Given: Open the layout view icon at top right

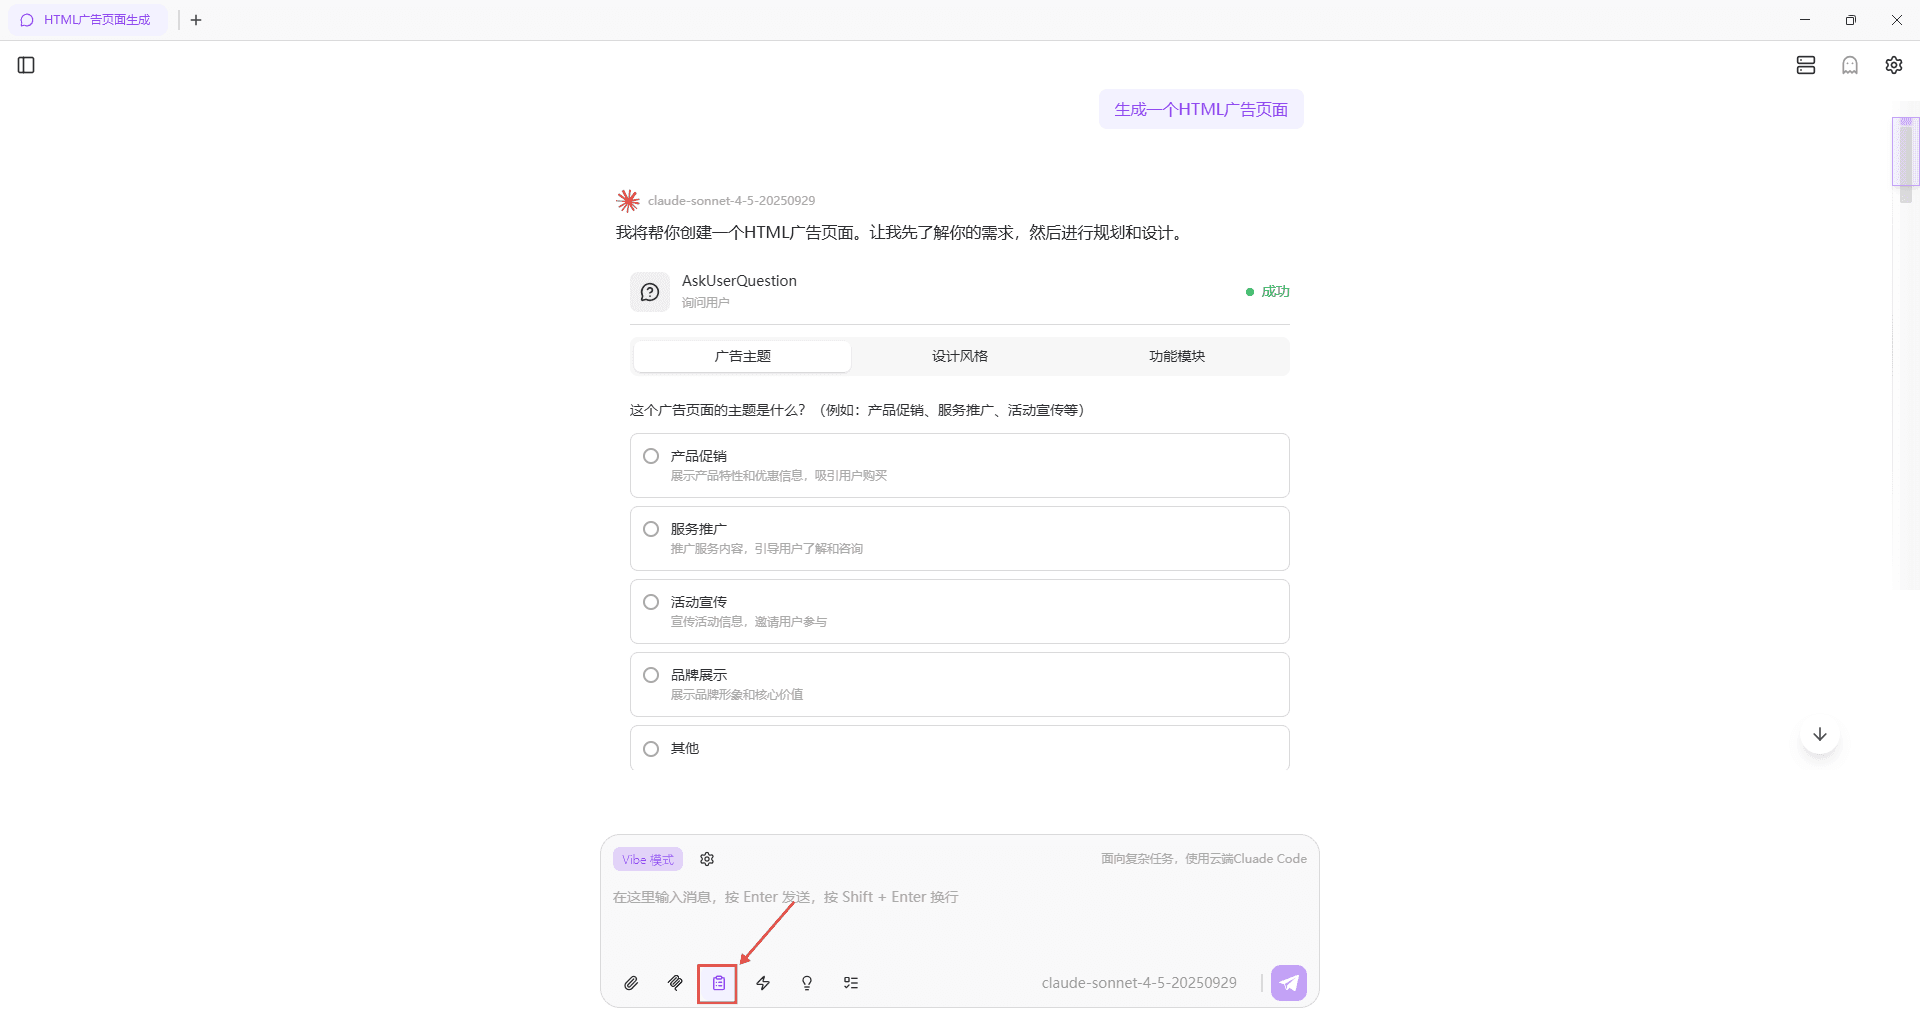Looking at the screenshot, I should (1806, 65).
